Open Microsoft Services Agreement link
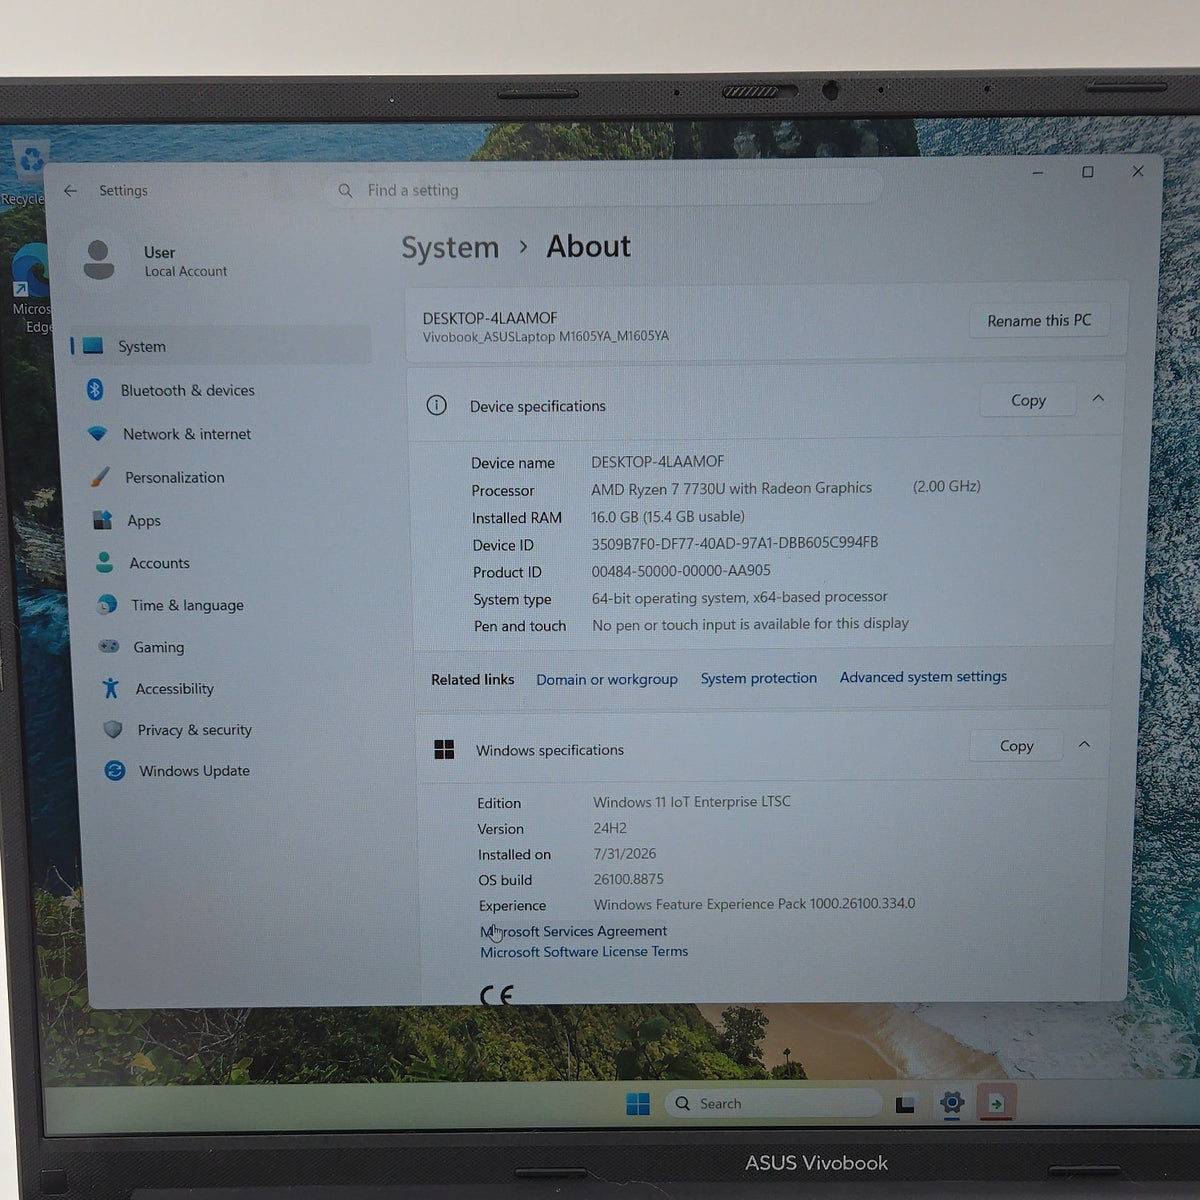 [573, 931]
